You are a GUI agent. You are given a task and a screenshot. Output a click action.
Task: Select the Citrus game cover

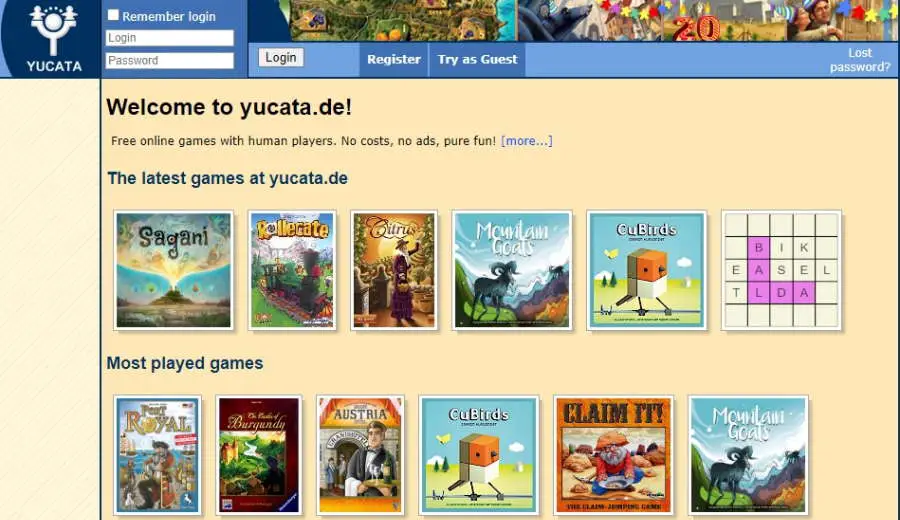394,270
